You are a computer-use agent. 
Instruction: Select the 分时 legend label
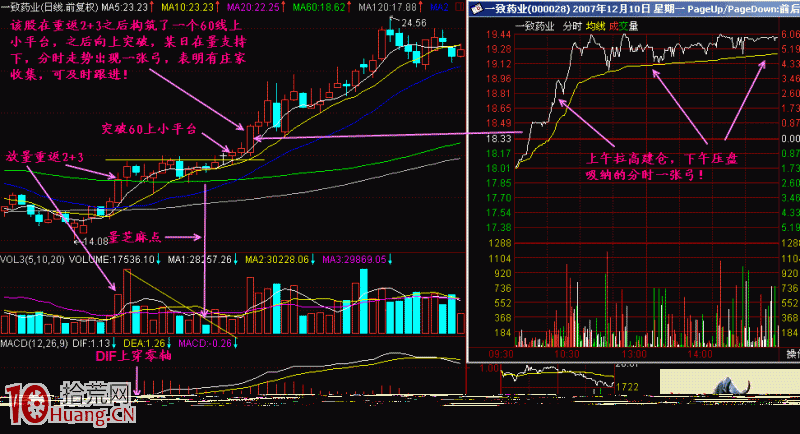(x=572, y=27)
